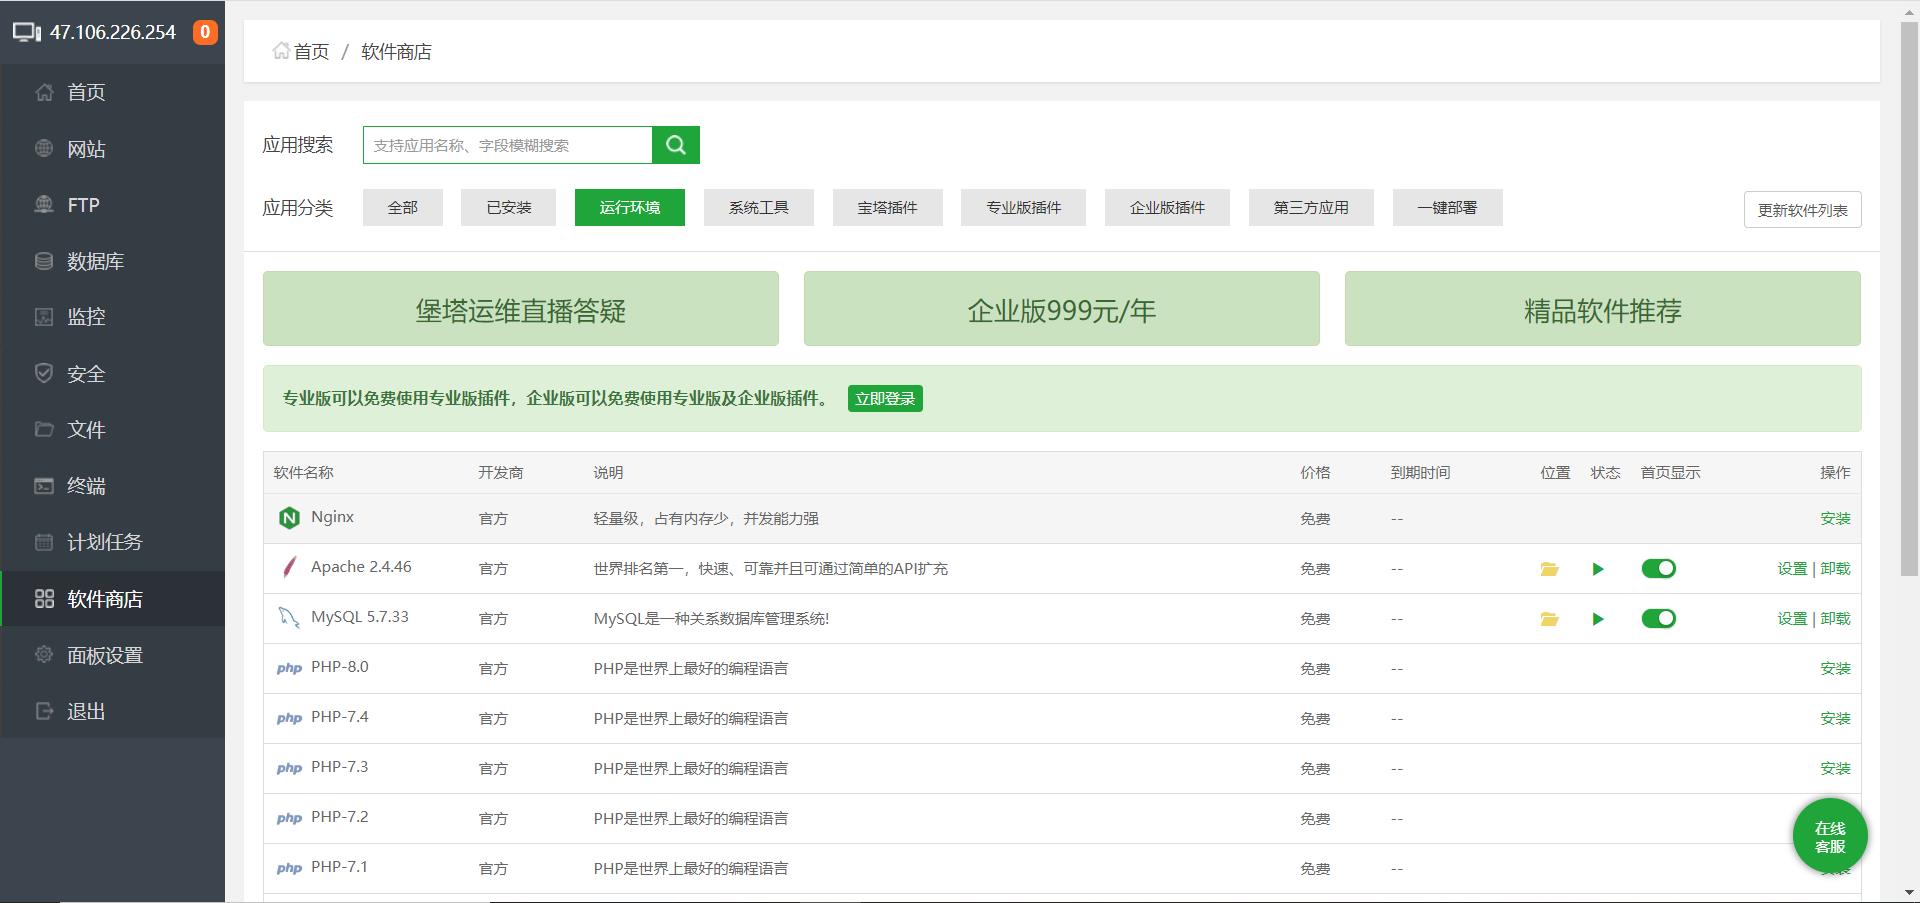The image size is (1920, 903).
Task: Open 网站 in the sidebar
Action: [112, 149]
